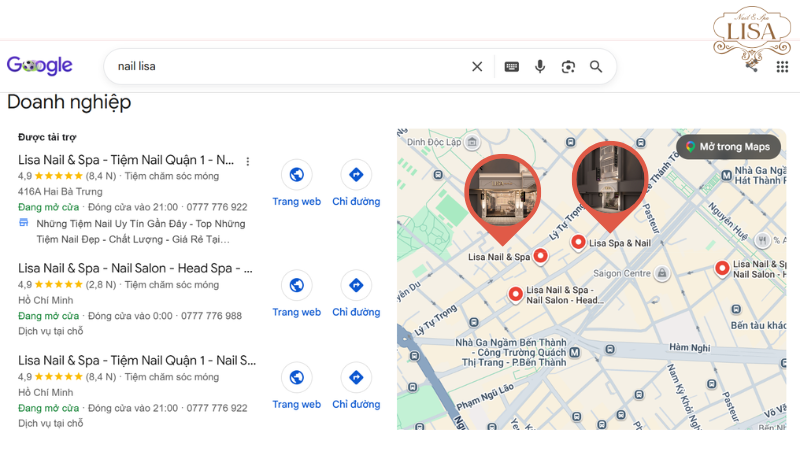
Task: Clear the search text with the X
Action: pos(477,66)
